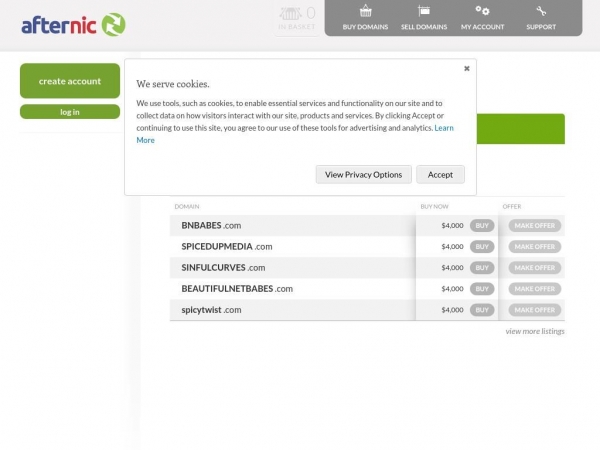
Task: Make offer on BNBABES.com
Action: tap(535, 225)
